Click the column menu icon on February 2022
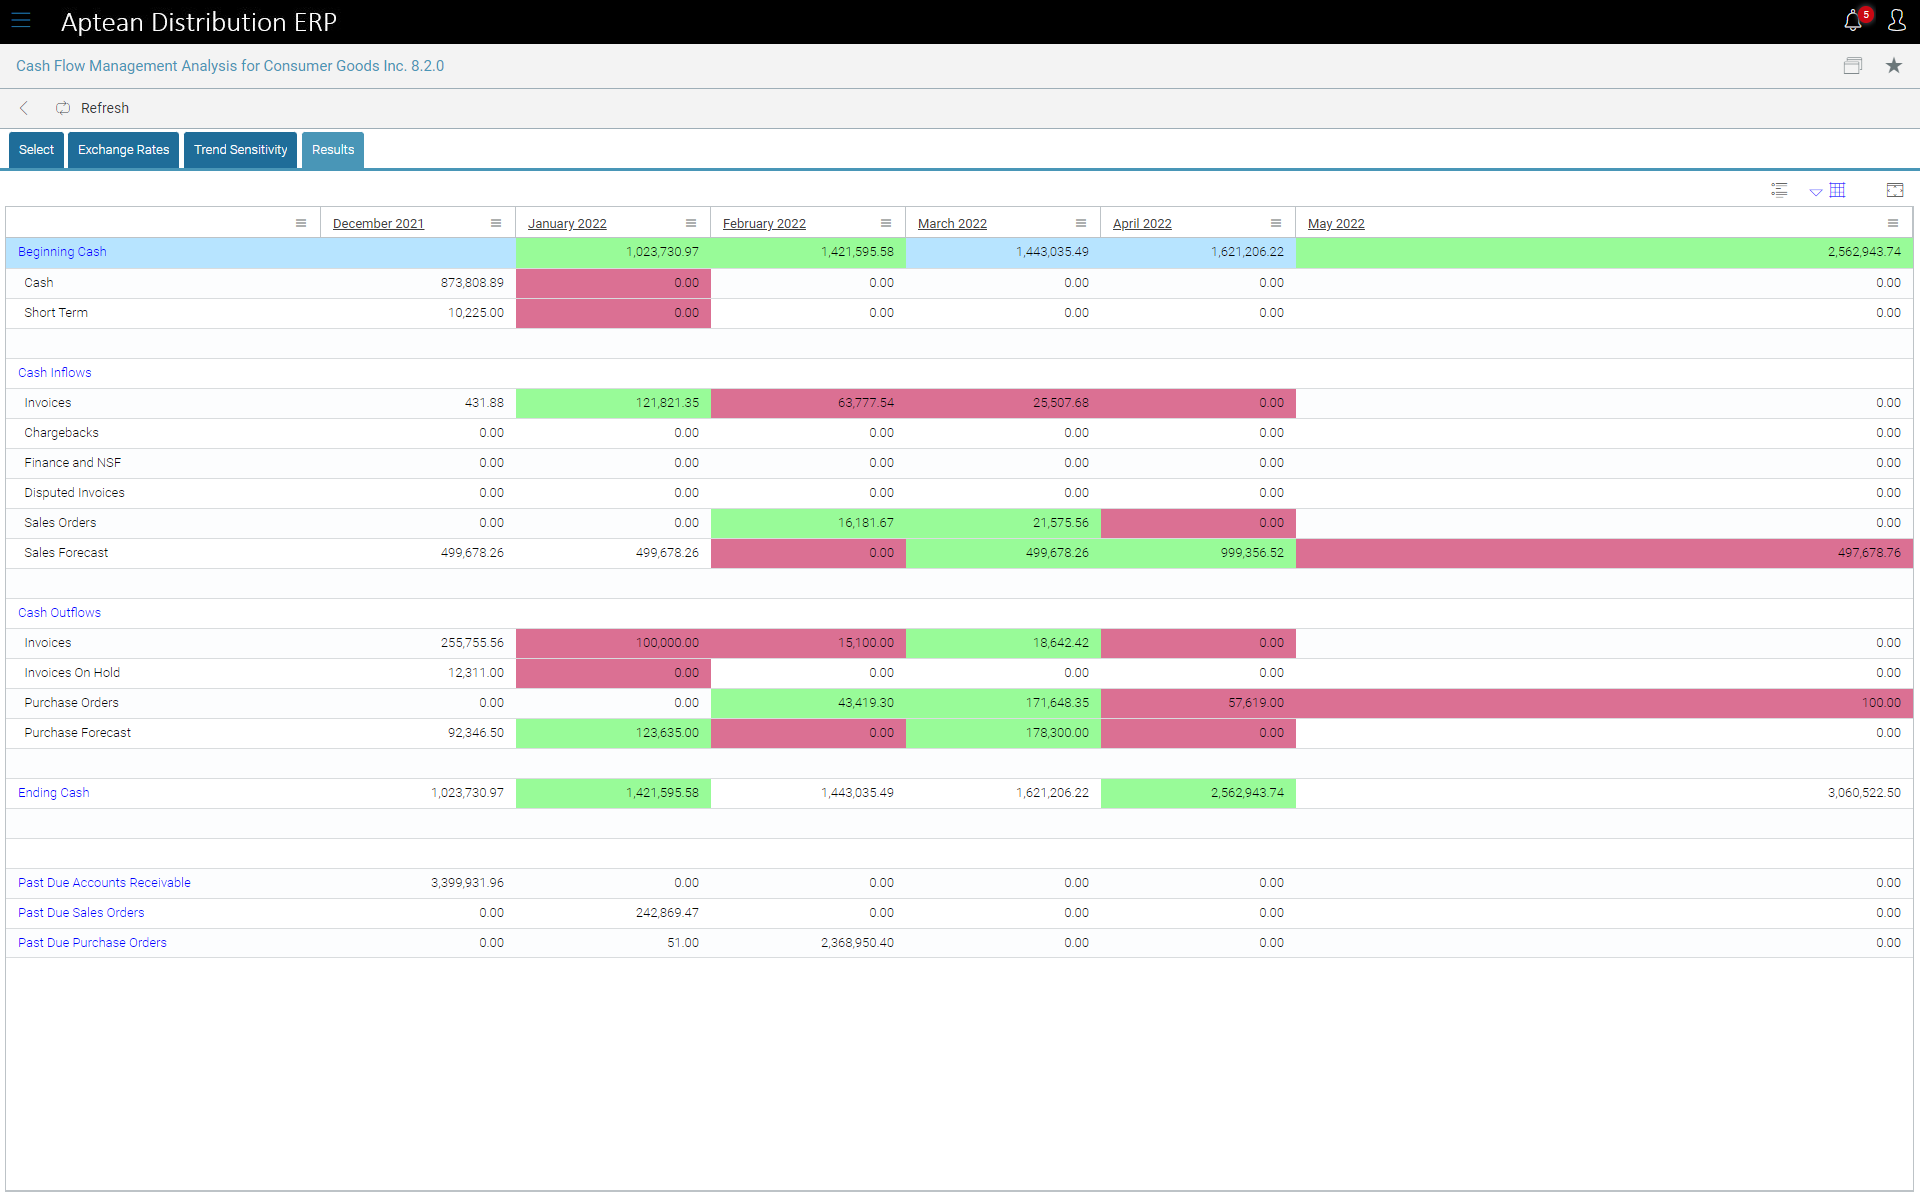Screen dimensions: 1920x1200 885,223
